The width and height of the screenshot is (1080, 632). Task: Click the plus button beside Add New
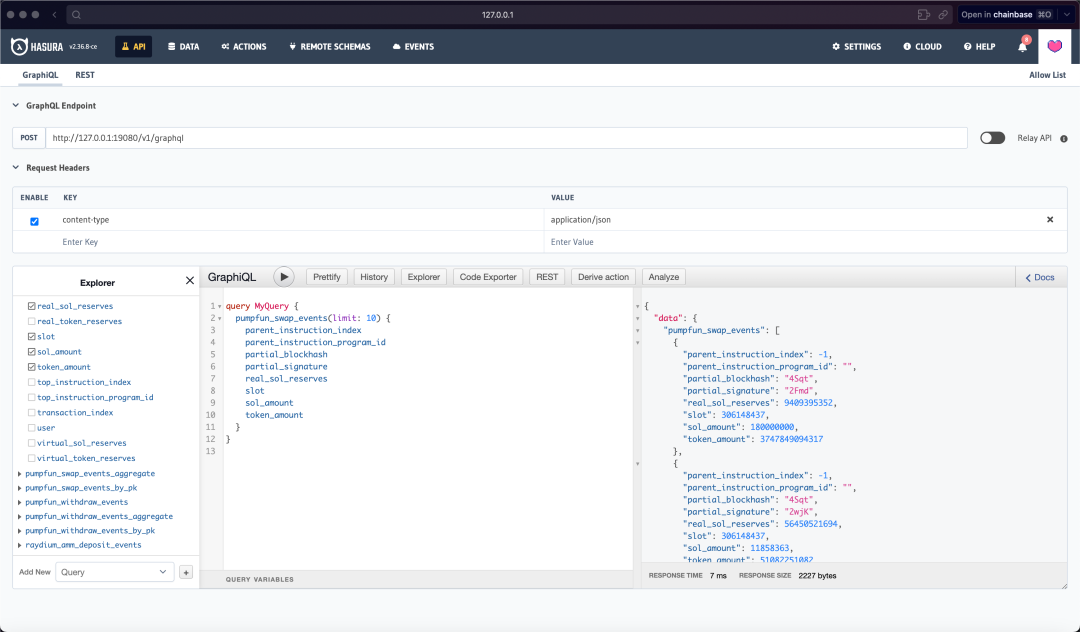186,572
